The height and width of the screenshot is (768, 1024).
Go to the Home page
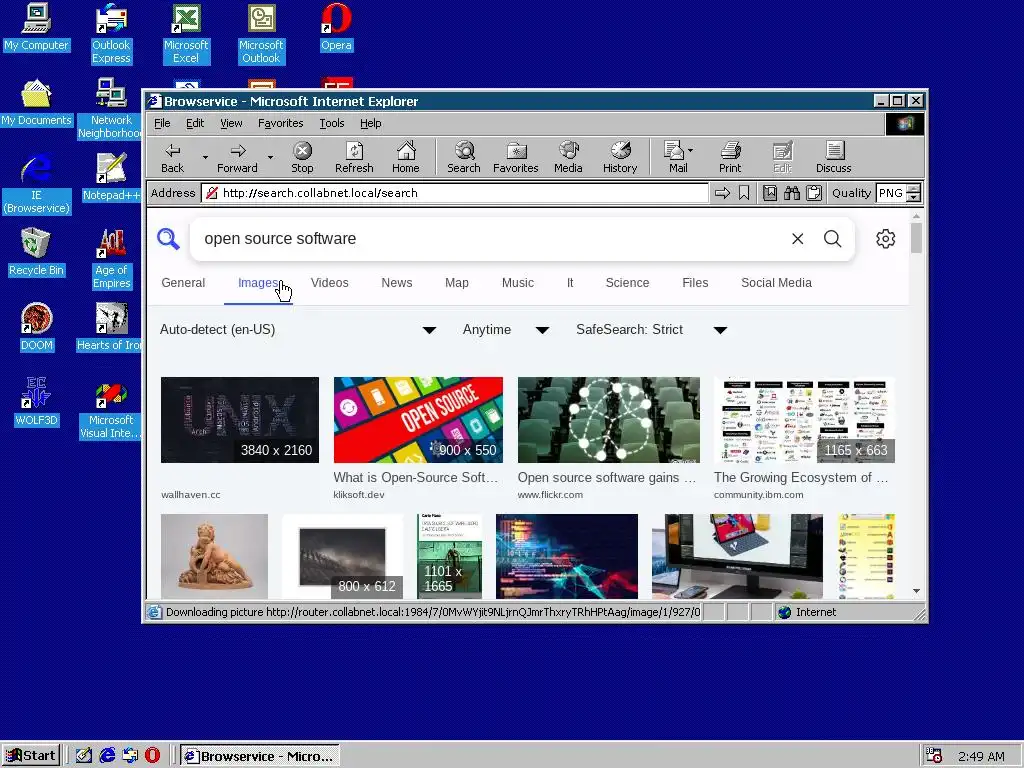406,157
